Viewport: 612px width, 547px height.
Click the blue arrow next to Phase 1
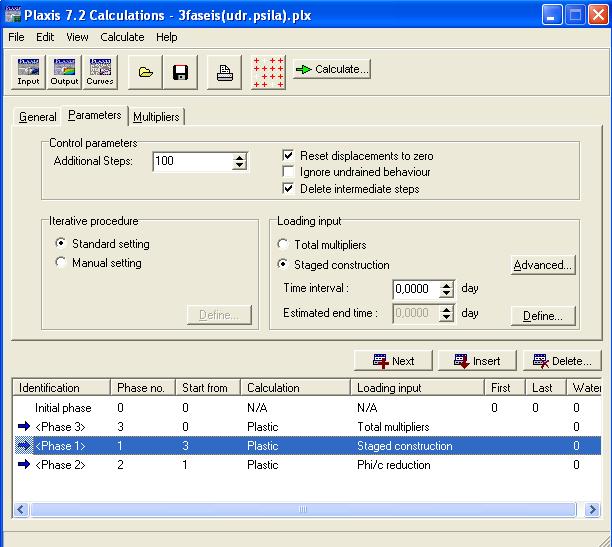pyautogui.click(x=24, y=445)
